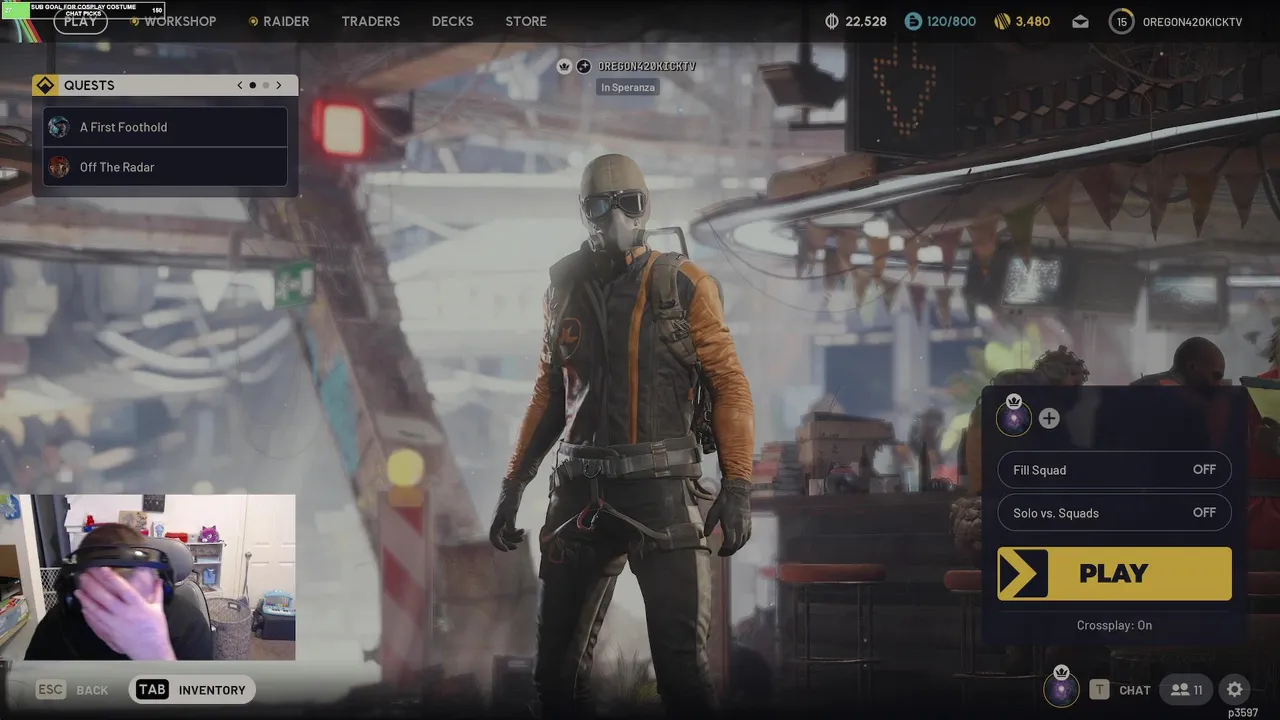Click the blue Cred token icon beside 120/800

[913, 21]
